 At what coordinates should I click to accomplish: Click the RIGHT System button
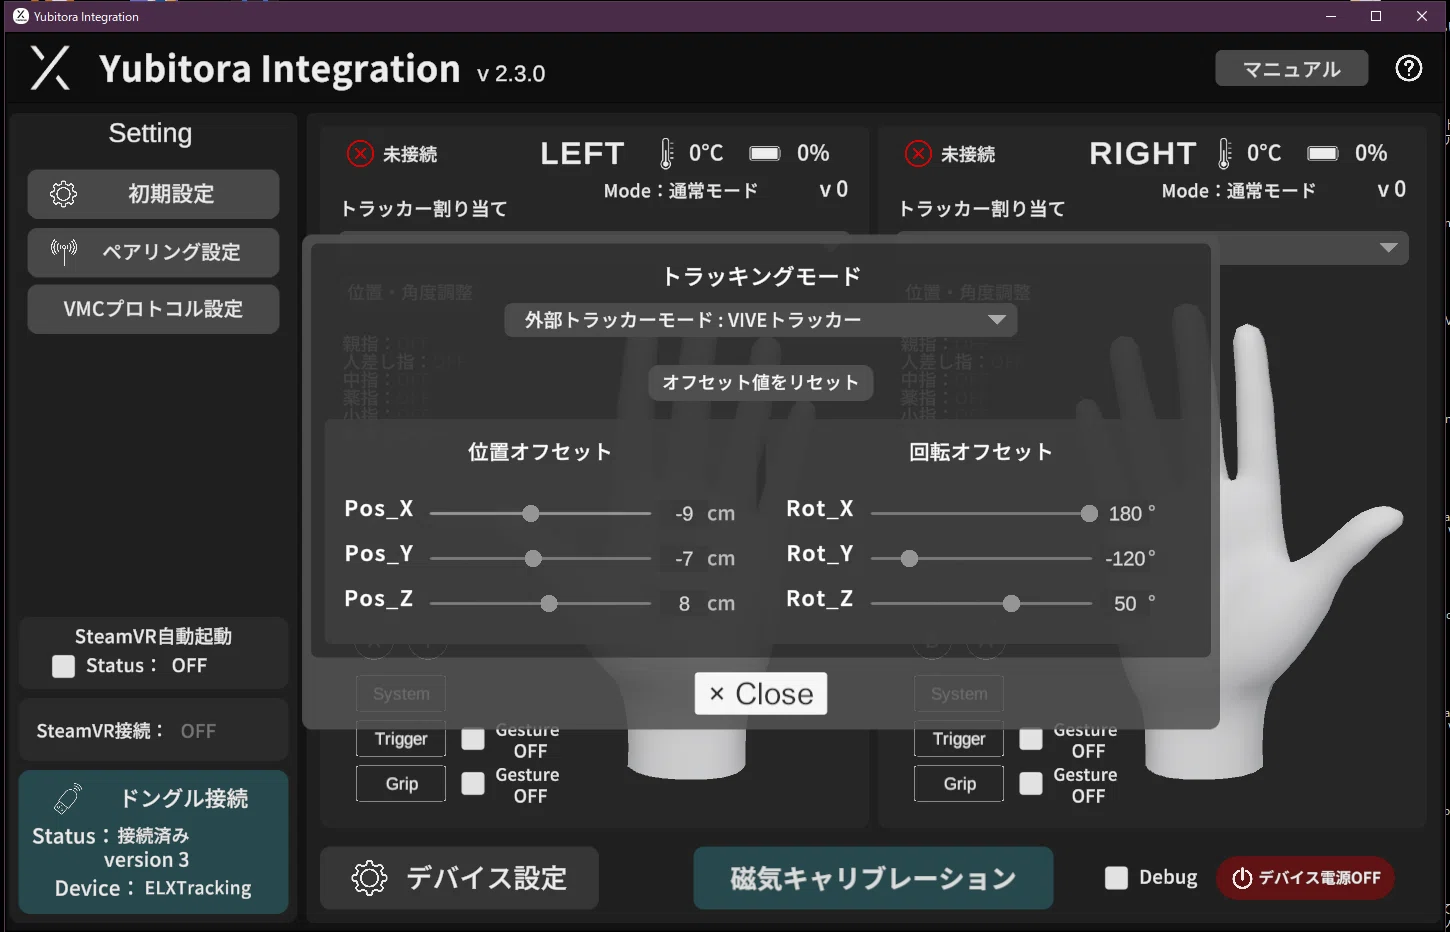pos(959,694)
